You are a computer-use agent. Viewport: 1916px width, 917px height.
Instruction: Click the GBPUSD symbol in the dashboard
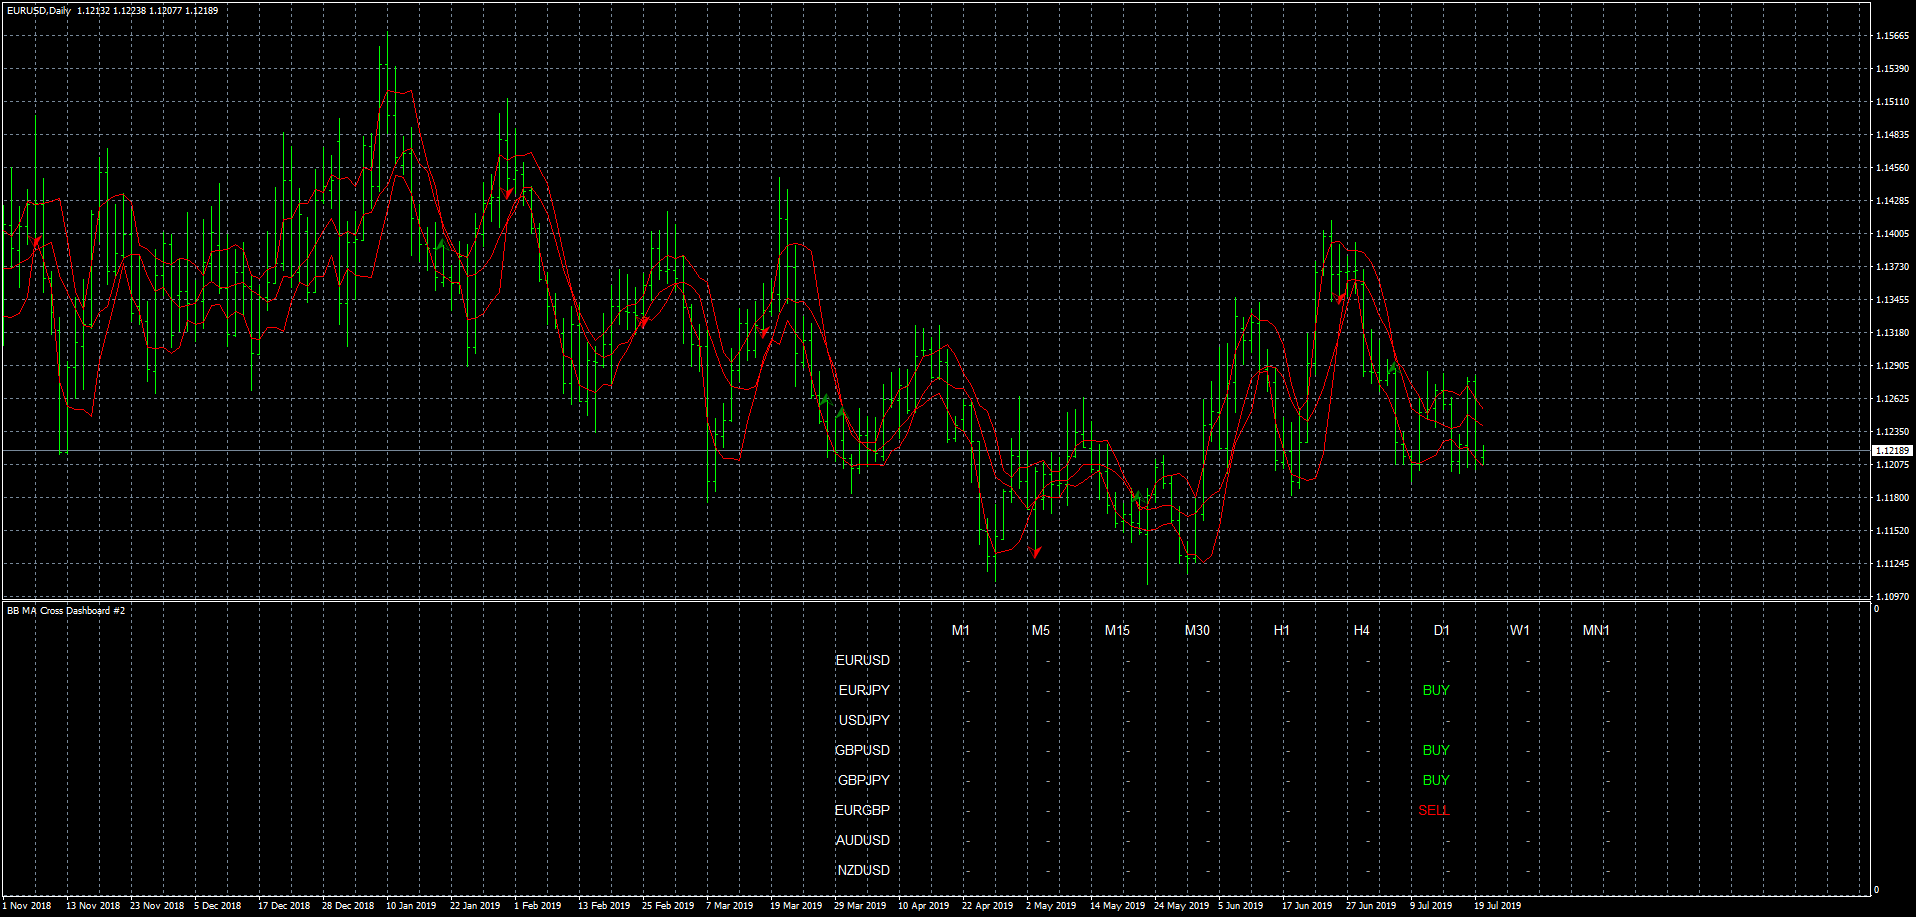click(x=863, y=750)
